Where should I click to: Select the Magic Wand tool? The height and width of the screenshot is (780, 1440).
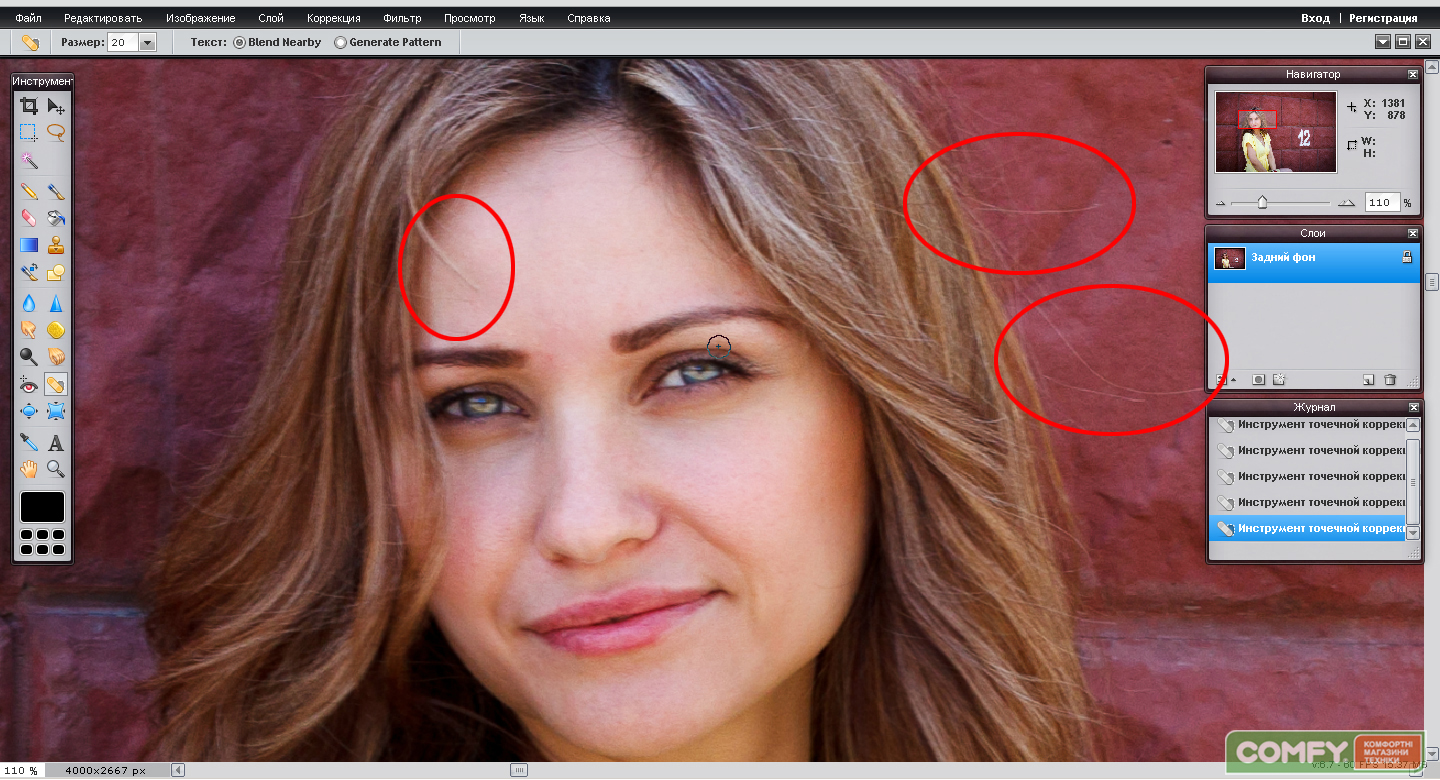pyautogui.click(x=29, y=160)
